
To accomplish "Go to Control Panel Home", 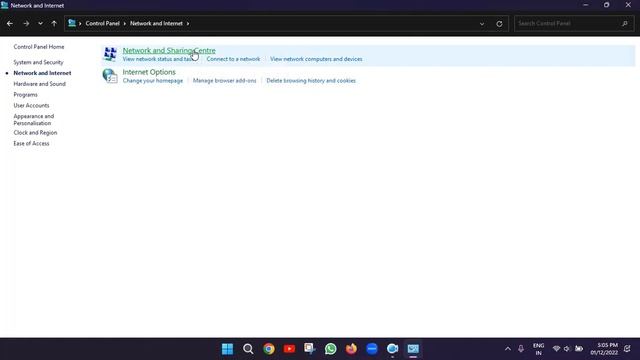I will tap(39, 47).
